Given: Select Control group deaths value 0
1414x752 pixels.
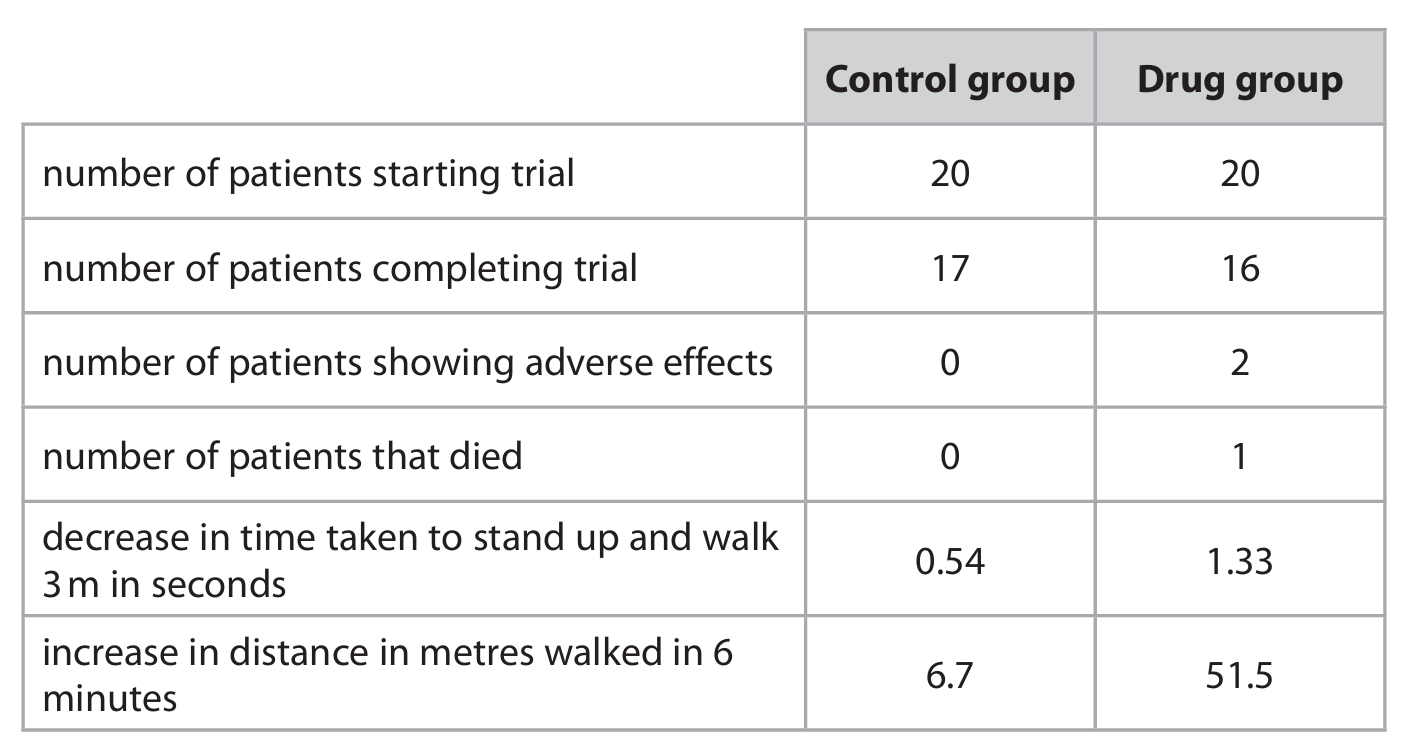Looking at the screenshot, I should click(949, 456).
